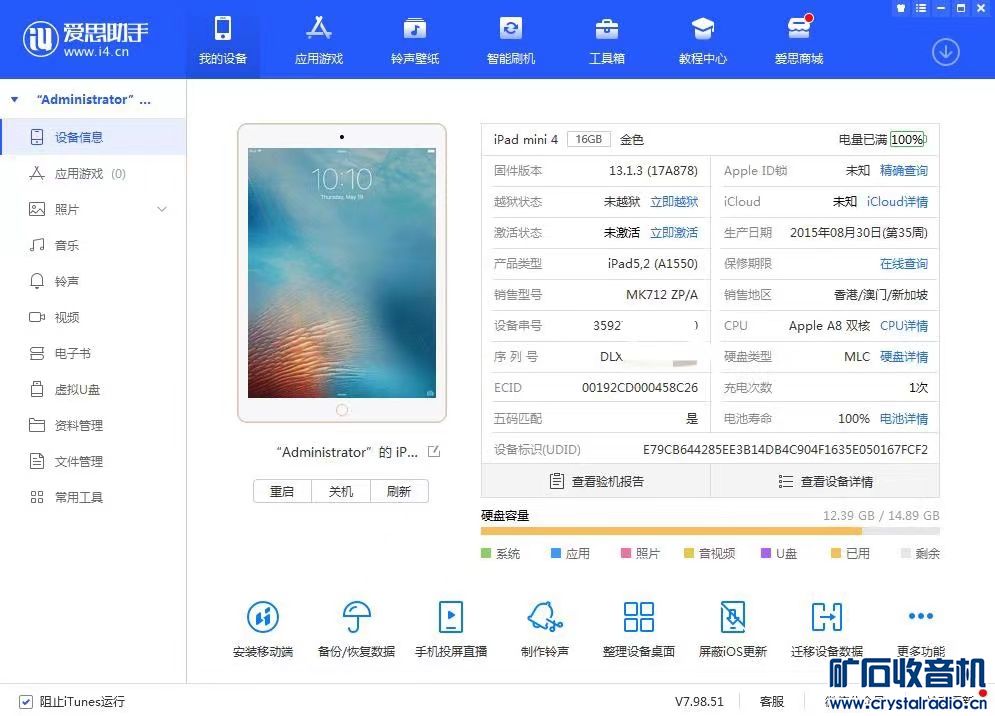
Task: Click the 刷新 button
Action: point(399,491)
